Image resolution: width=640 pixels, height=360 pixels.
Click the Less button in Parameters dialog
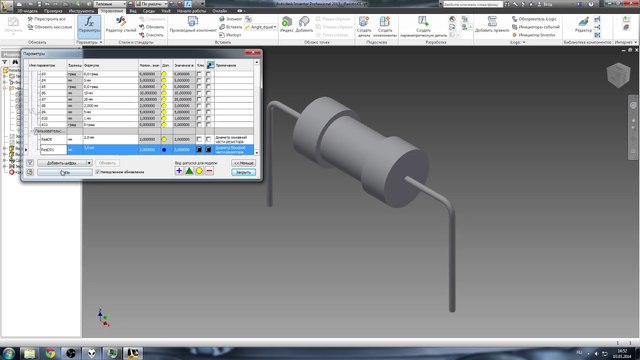coord(243,163)
